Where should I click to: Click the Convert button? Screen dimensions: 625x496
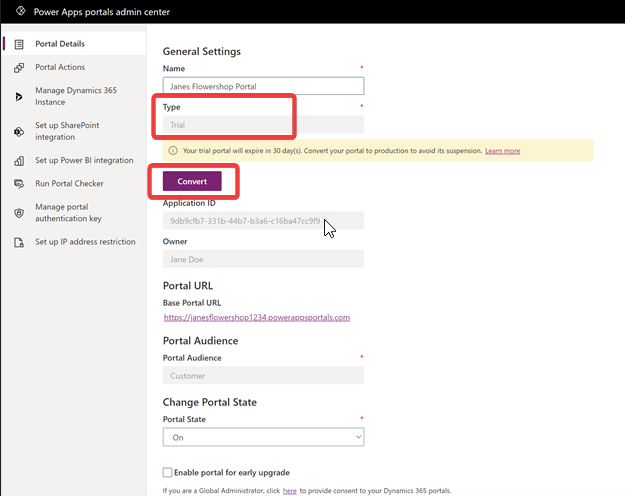point(192,181)
